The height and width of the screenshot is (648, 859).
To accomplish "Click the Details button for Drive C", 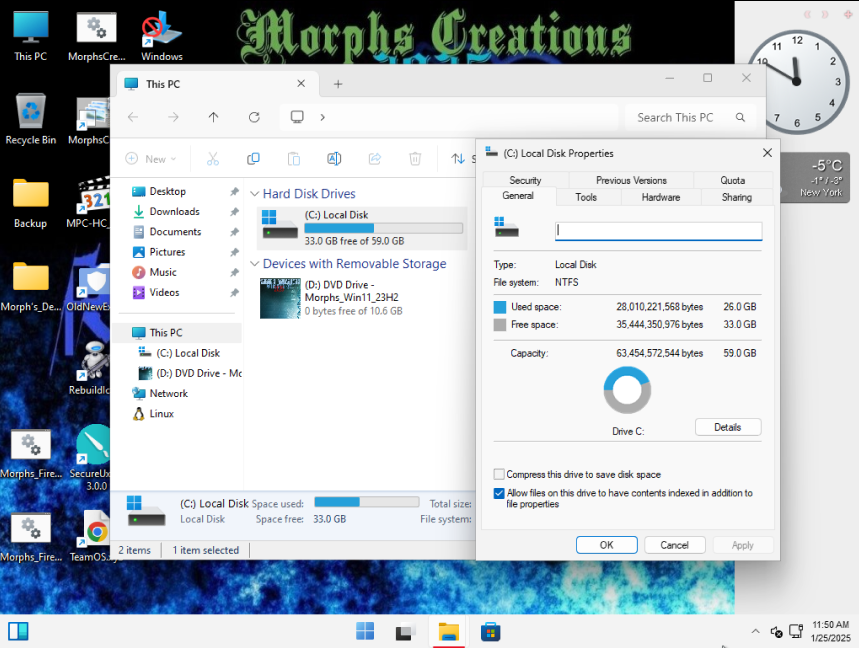I will point(728,427).
